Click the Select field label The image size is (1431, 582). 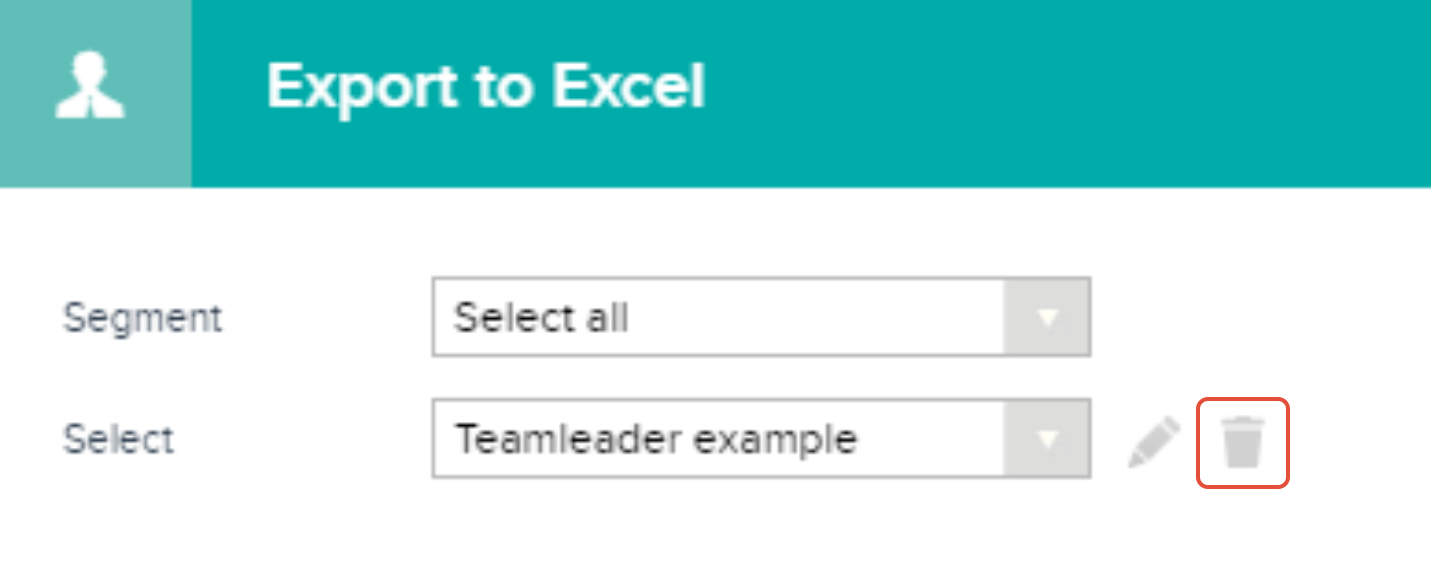(119, 439)
